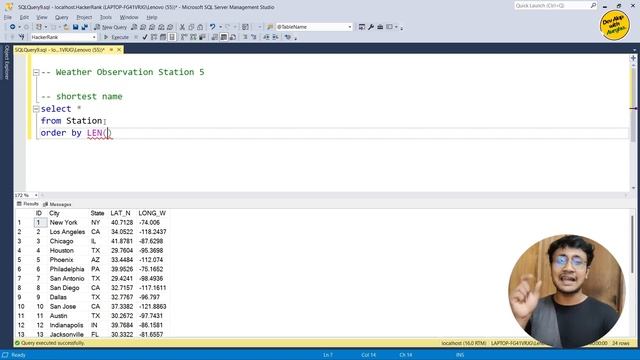Image resolution: width=640 pixels, height=360 pixels.
Task: Open the New Project dropdown arrow
Action: click(x=45, y=27)
